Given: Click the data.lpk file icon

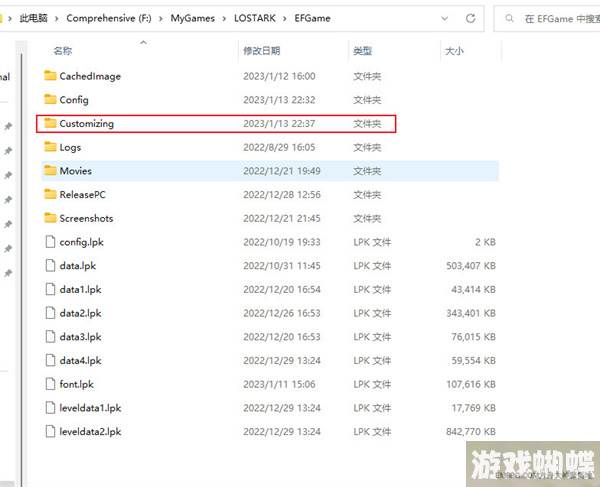Looking at the screenshot, I should click(x=50, y=265).
